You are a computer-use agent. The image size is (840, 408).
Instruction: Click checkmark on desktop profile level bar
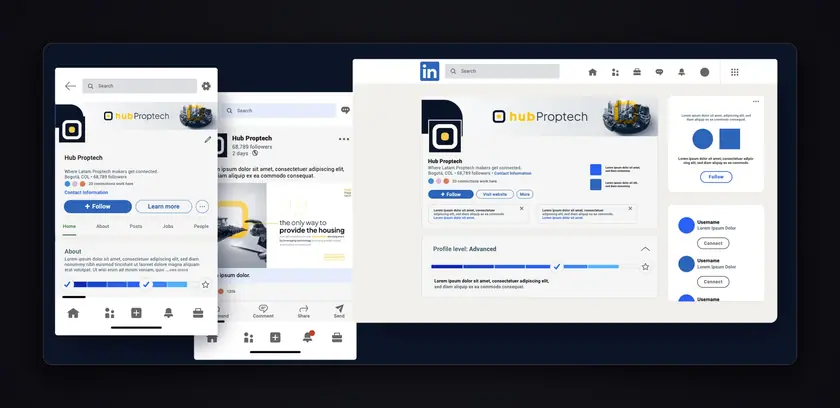pyautogui.click(x=557, y=266)
